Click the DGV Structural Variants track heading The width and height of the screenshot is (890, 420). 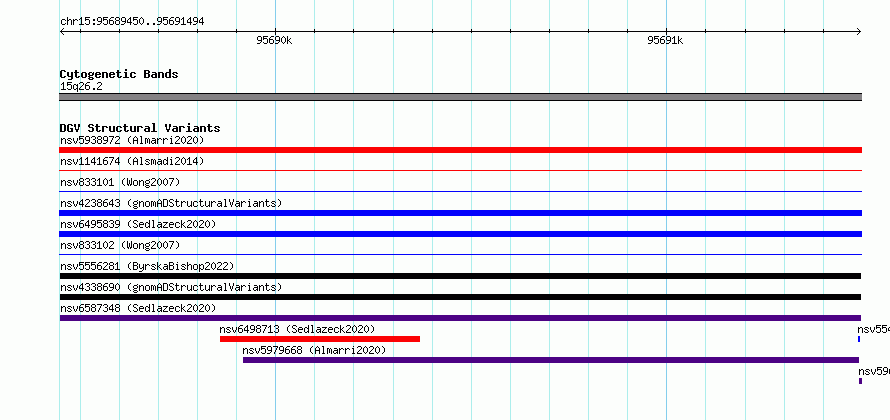pyautogui.click(x=140, y=128)
